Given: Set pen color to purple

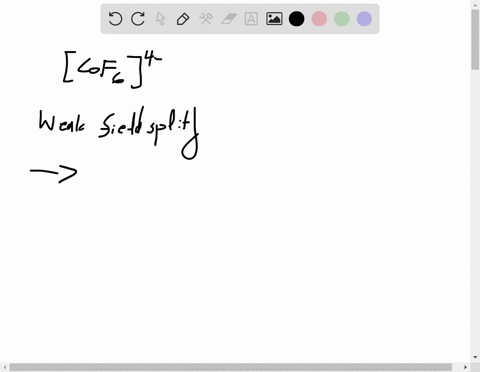Looking at the screenshot, I should click(364, 19).
